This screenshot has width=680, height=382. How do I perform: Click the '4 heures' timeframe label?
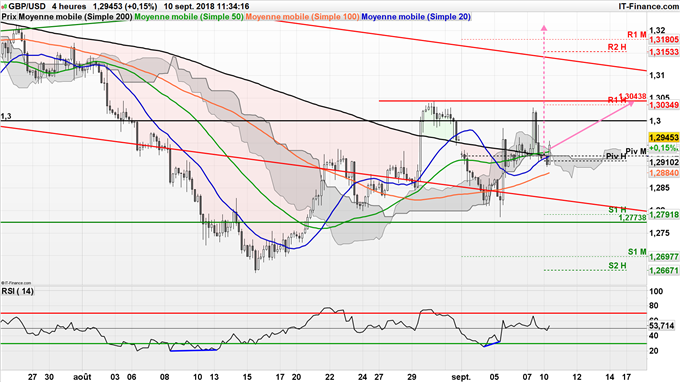[69, 6]
